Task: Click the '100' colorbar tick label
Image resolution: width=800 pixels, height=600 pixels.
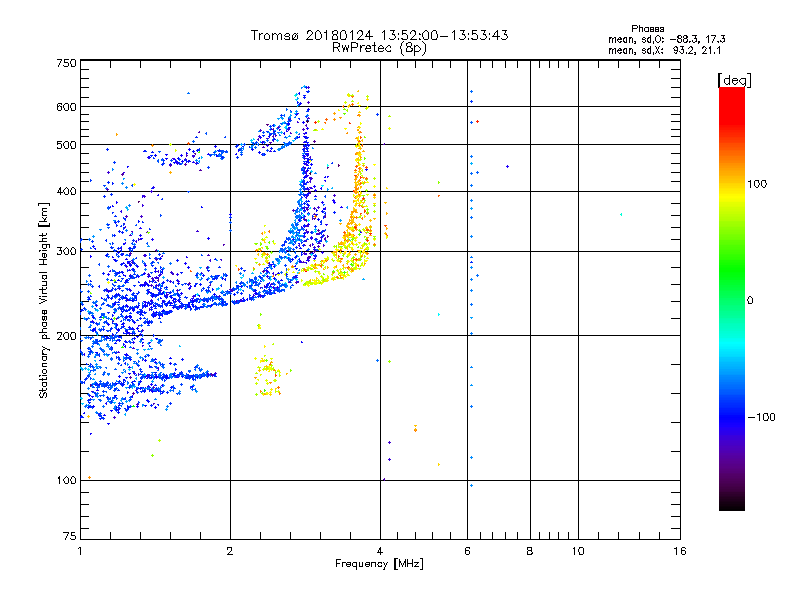Action: click(757, 184)
